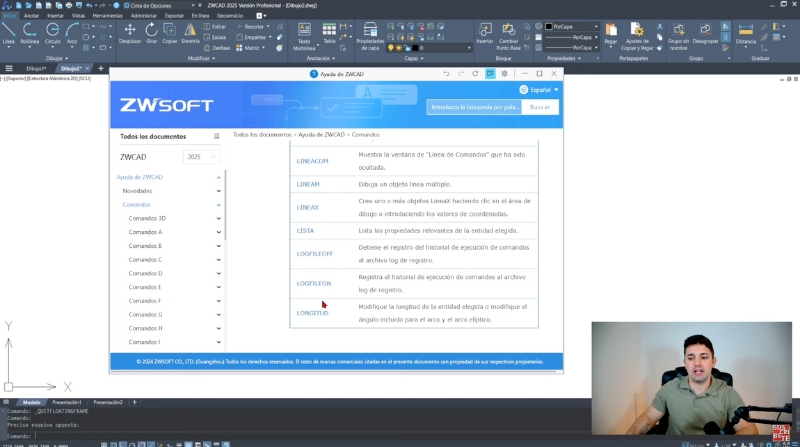
Task: Click the Desplazar tool in Modificar
Action: tap(130, 32)
